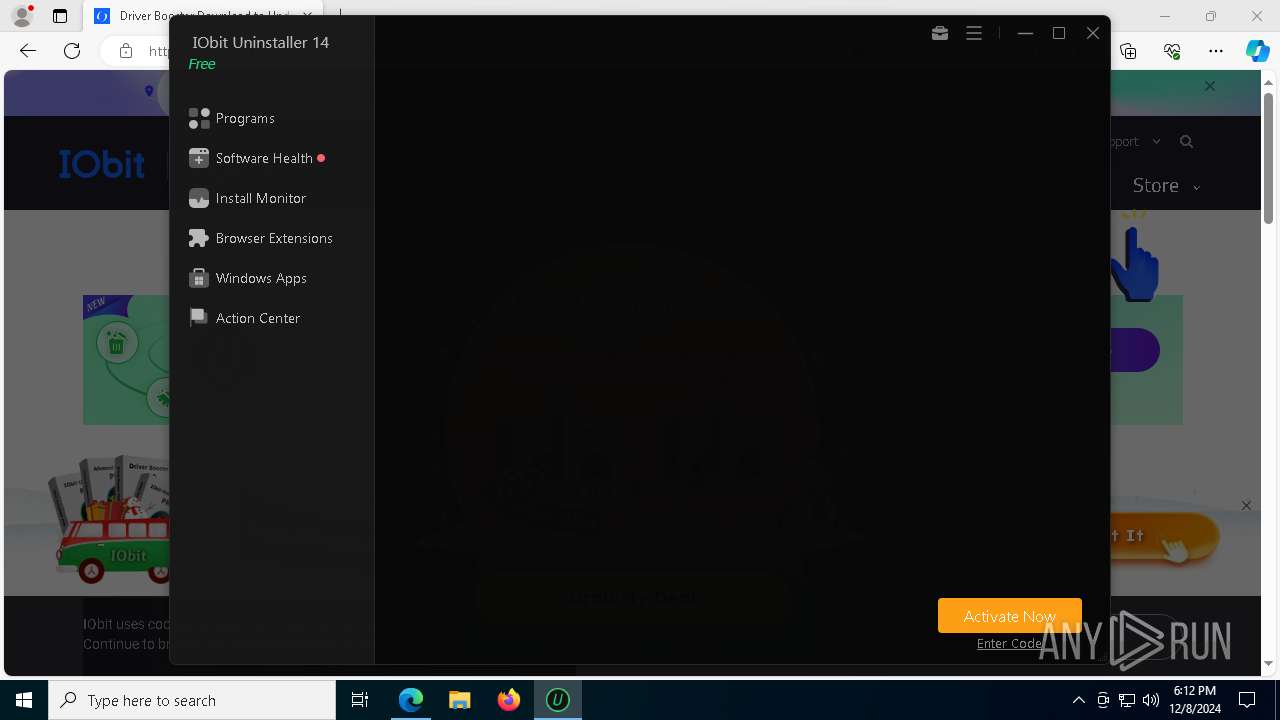Click the taskbar search box
The image size is (1280, 720).
(192, 700)
